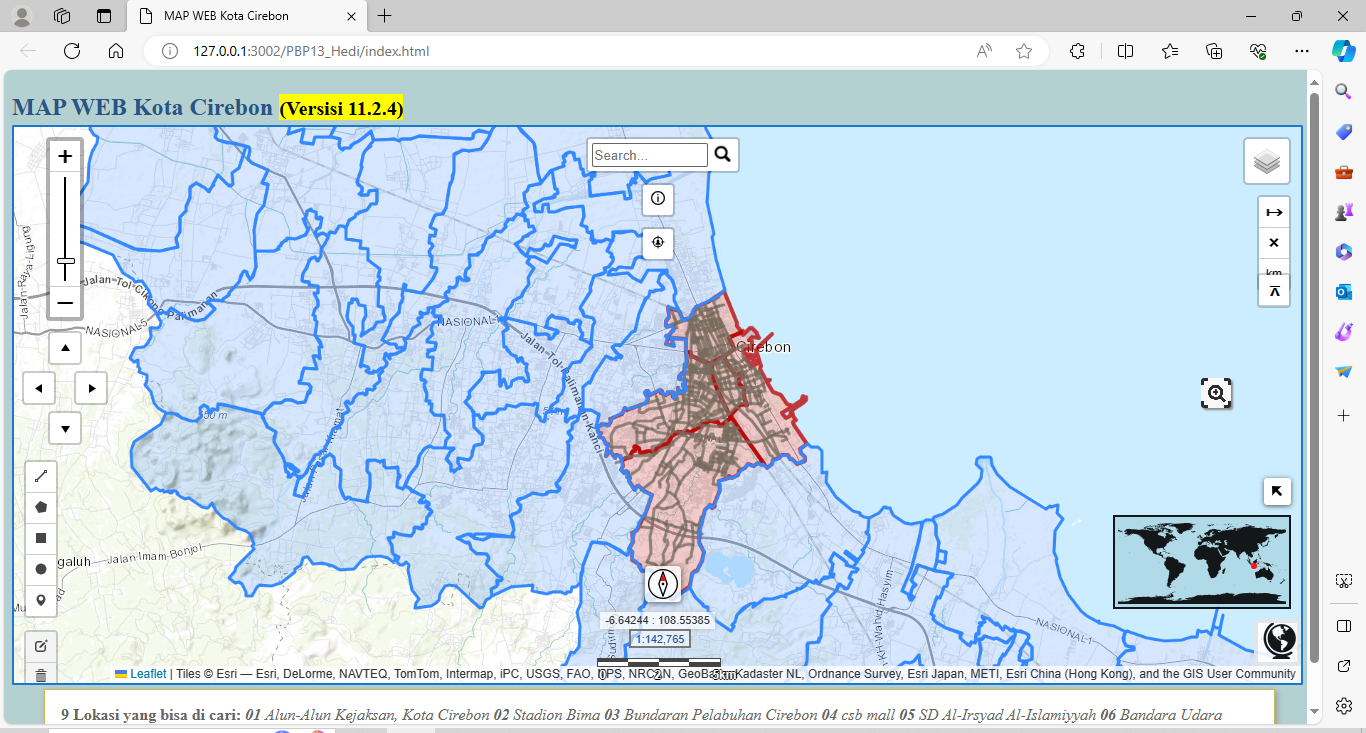Pan the map right with arrow
Screen dimensions: 1366x733
tap(91, 388)
